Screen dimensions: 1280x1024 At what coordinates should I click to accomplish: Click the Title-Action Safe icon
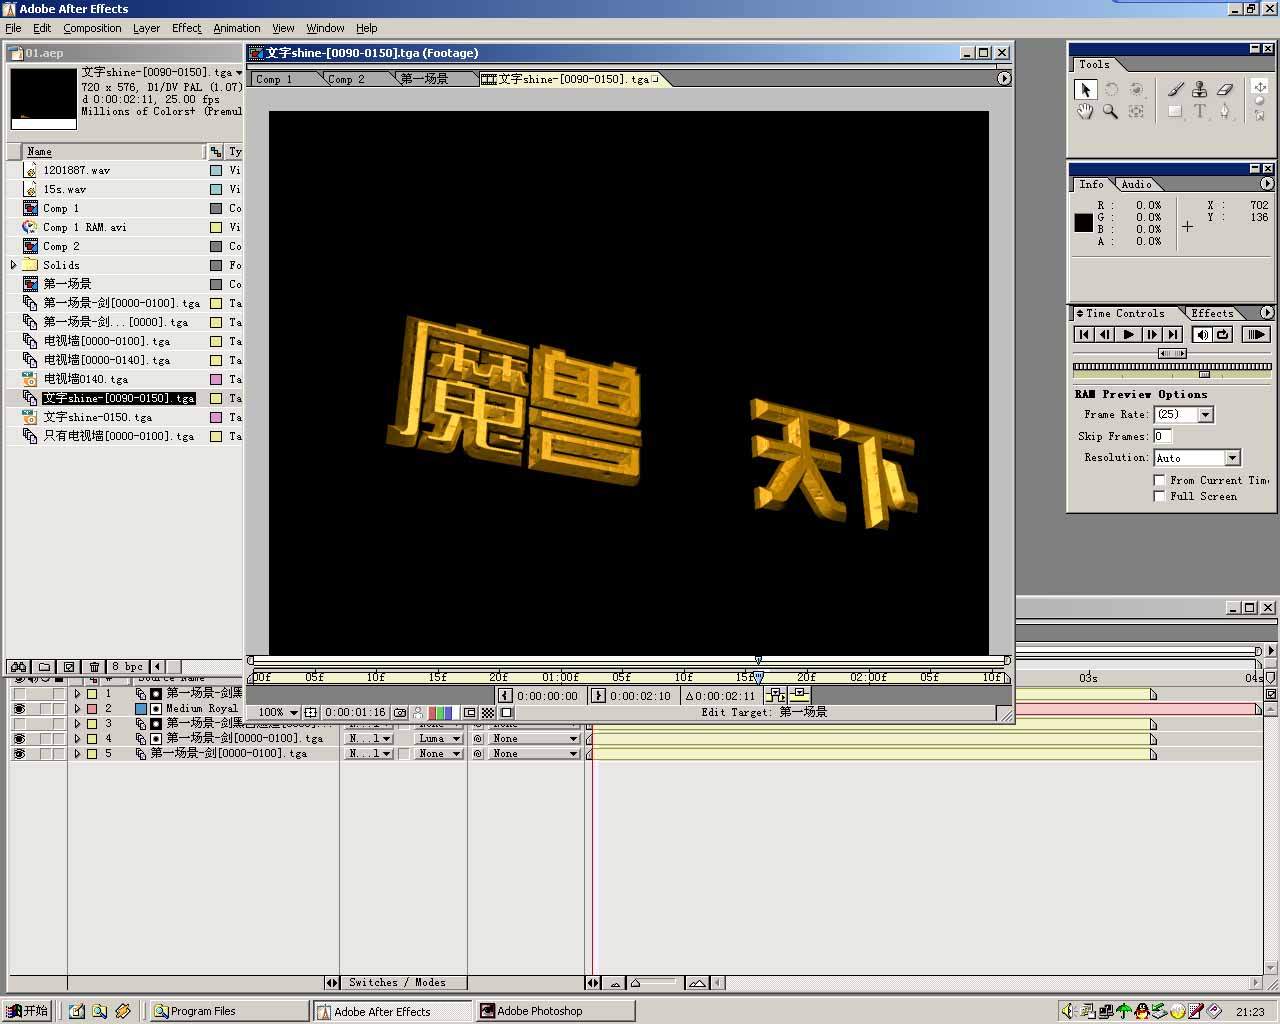tap(311, 713)
